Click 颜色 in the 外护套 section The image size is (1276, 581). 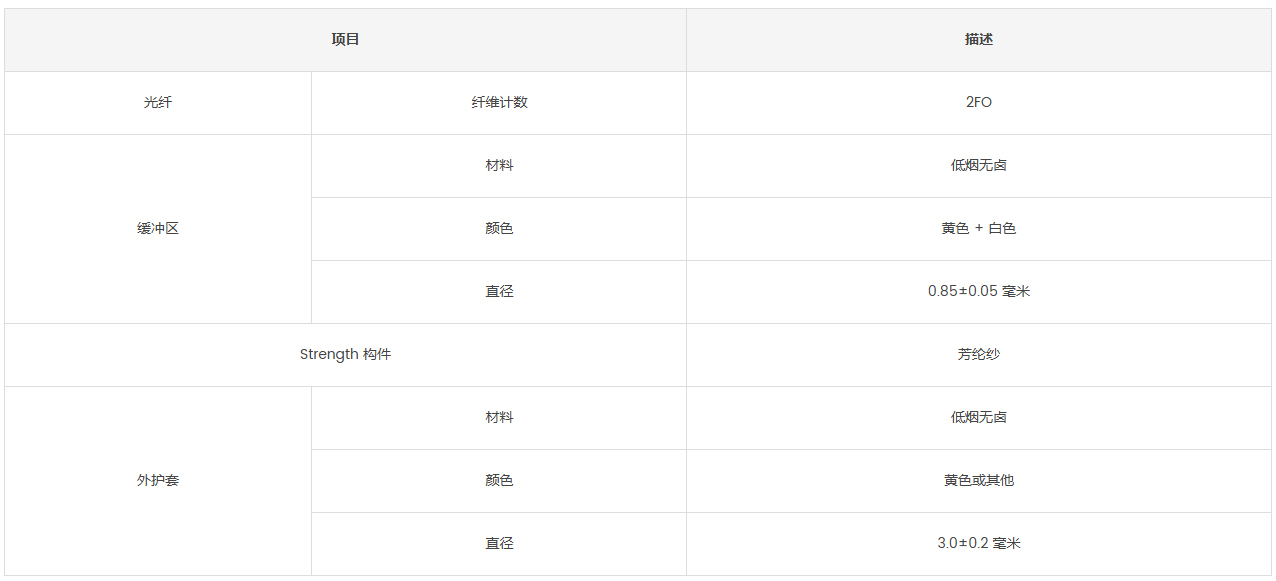click(x=499, y=481)
